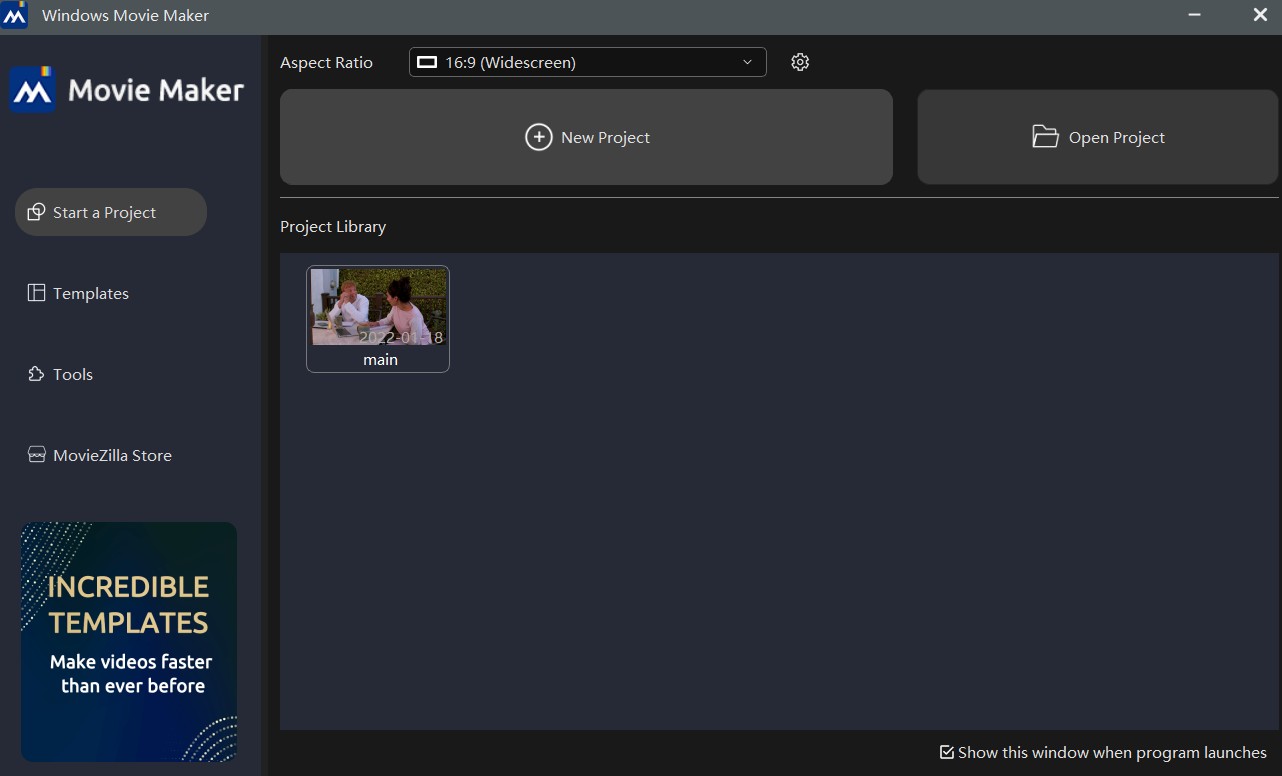Click the Project Library heading
Viewport: 1282px width, 776px height.
pos(333,227)
